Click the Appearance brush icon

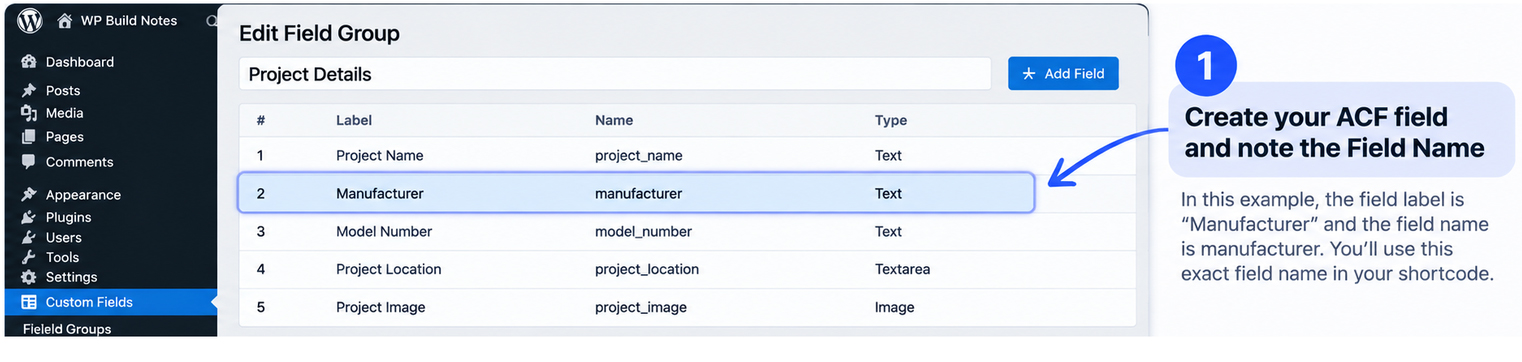pyautogui.click(x=29, y=195)
